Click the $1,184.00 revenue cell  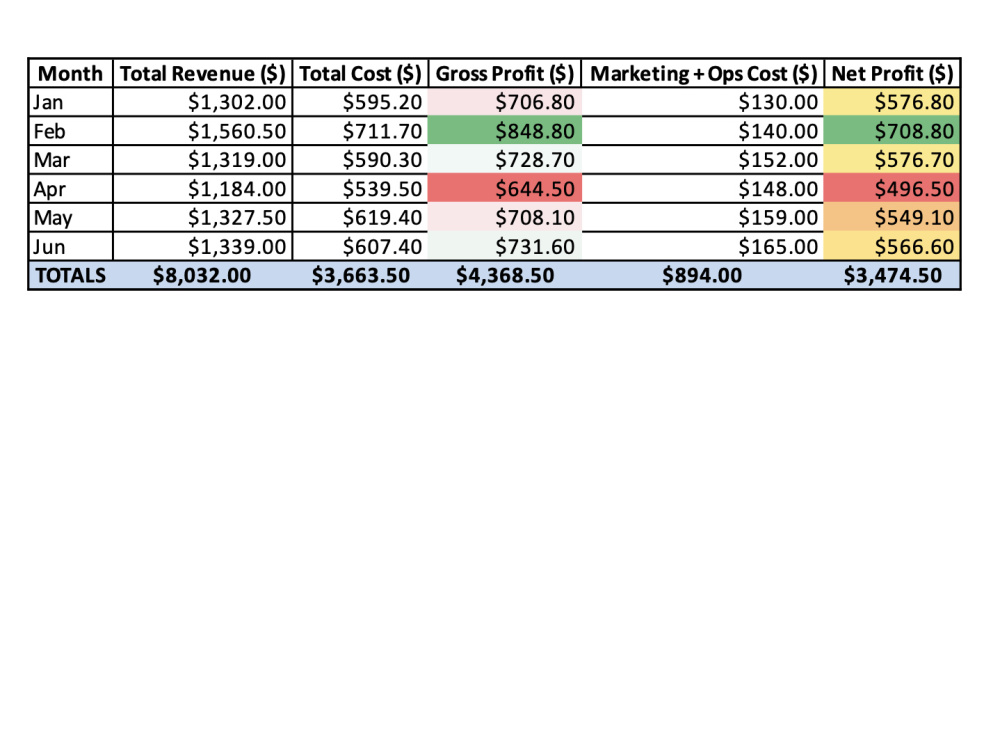(x=203, y=189)
